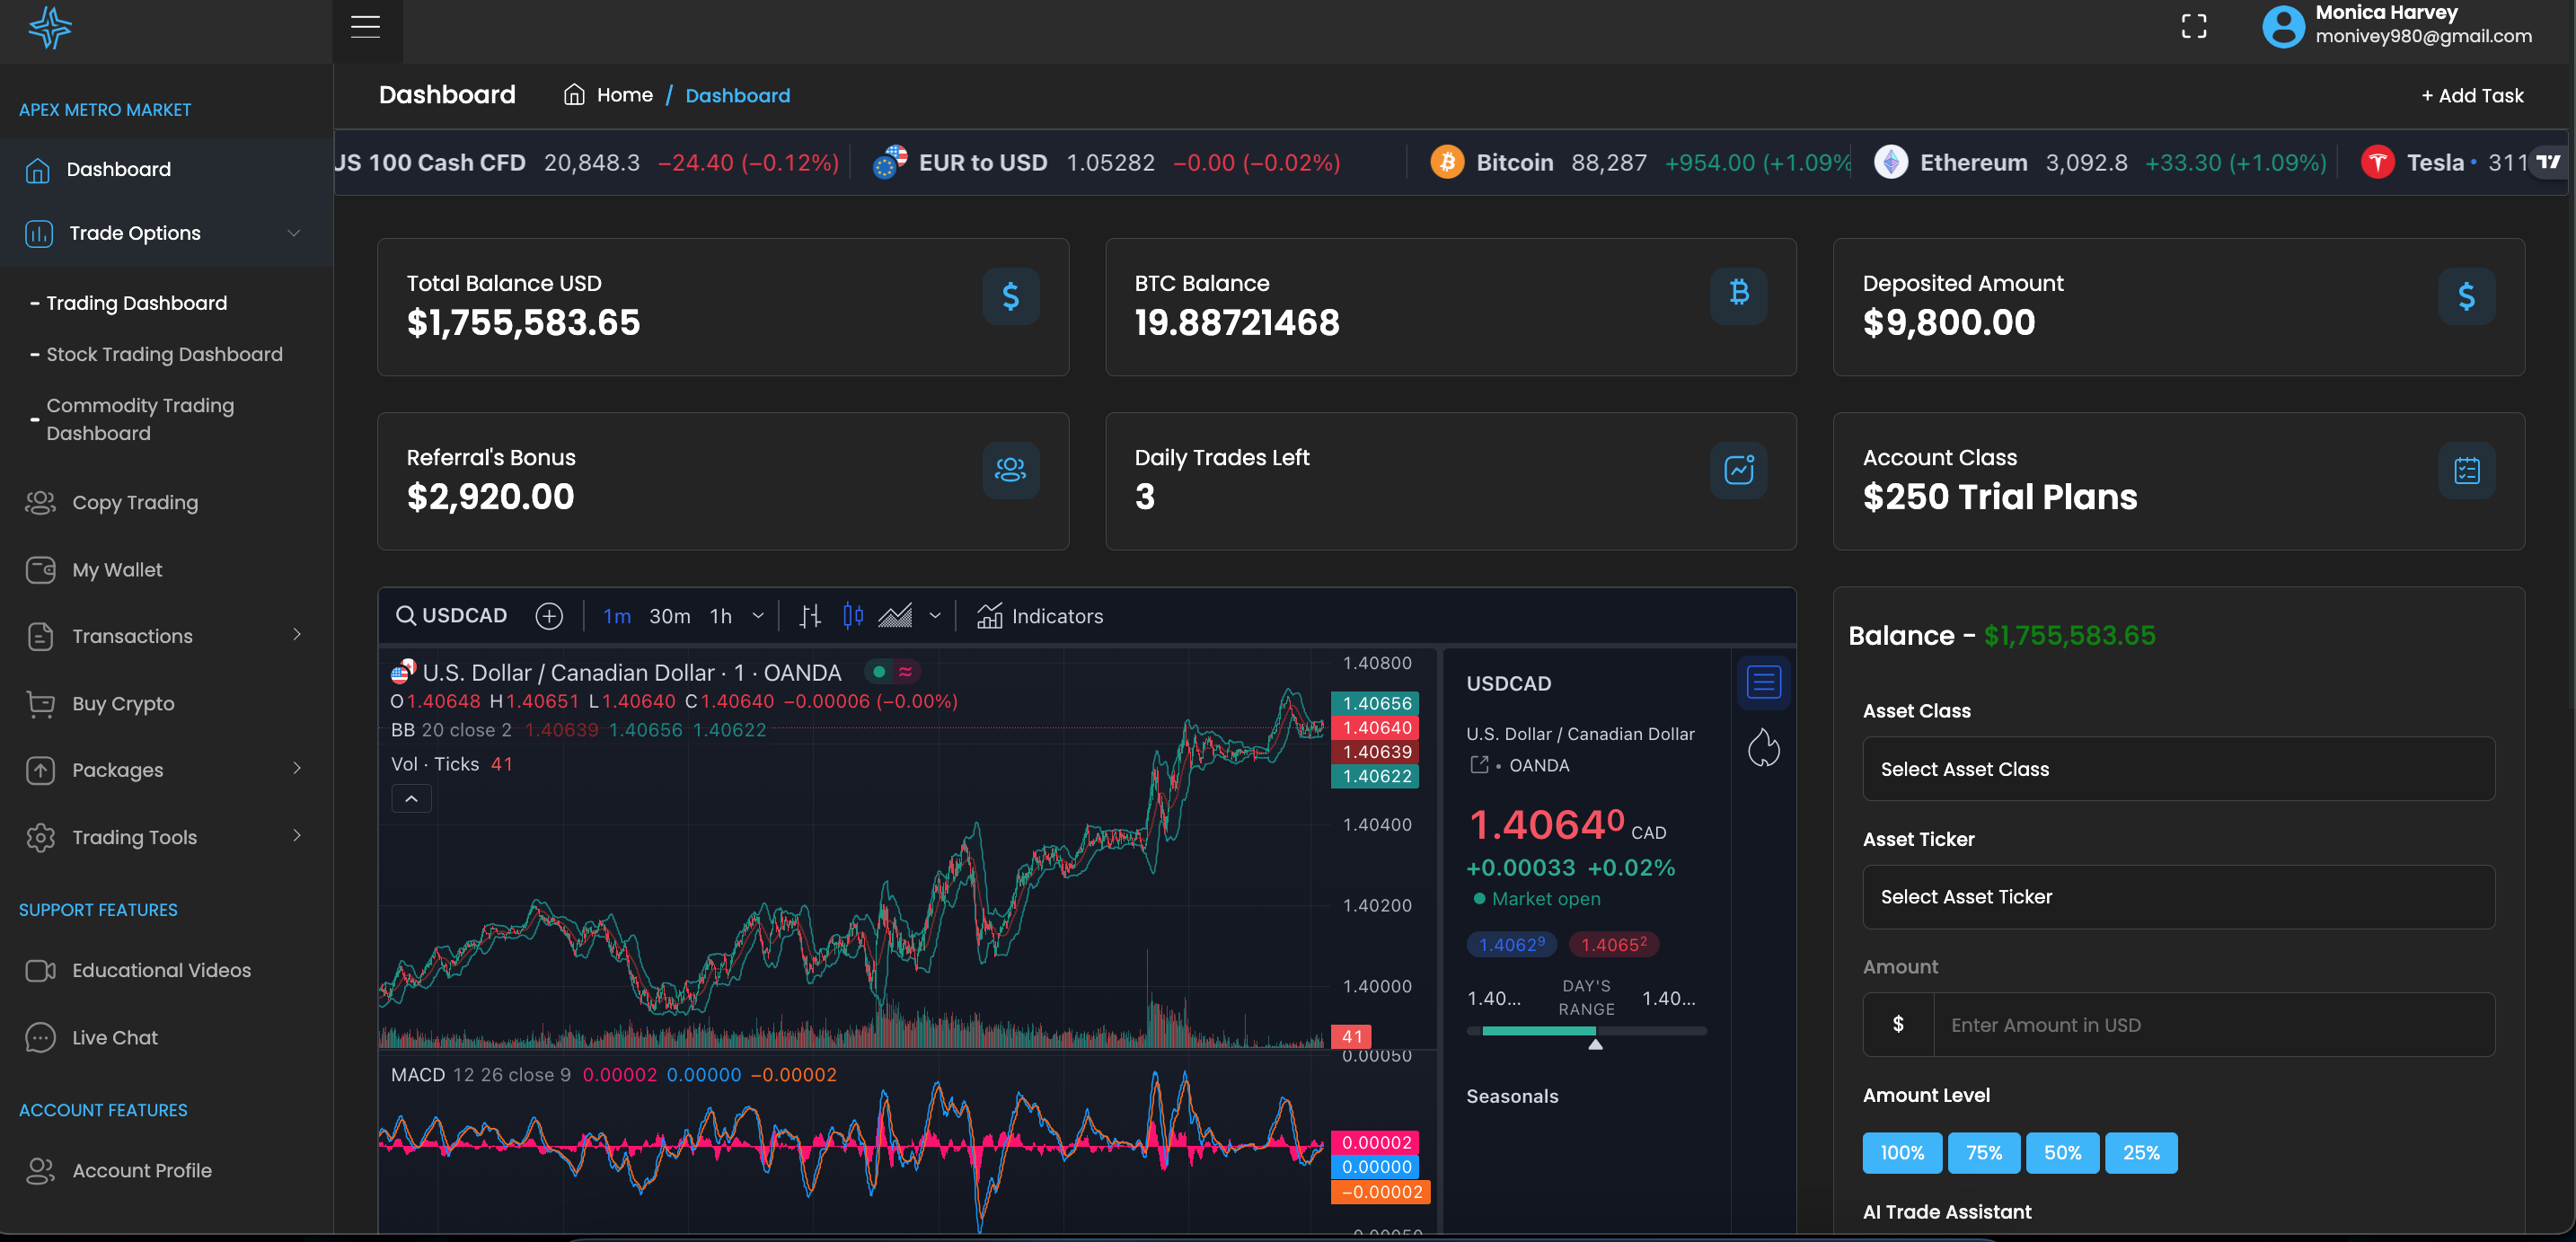Switch chart to 1h interval
This screenshot has width=2576, height=1242.
tap(721, 616)
